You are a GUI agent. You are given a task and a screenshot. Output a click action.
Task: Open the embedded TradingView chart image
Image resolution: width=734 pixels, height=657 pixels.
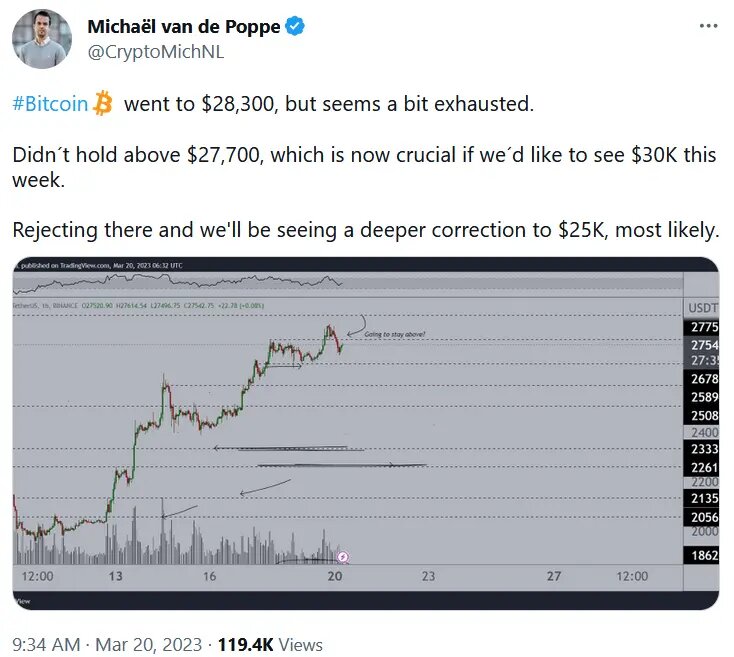(366, 433)
